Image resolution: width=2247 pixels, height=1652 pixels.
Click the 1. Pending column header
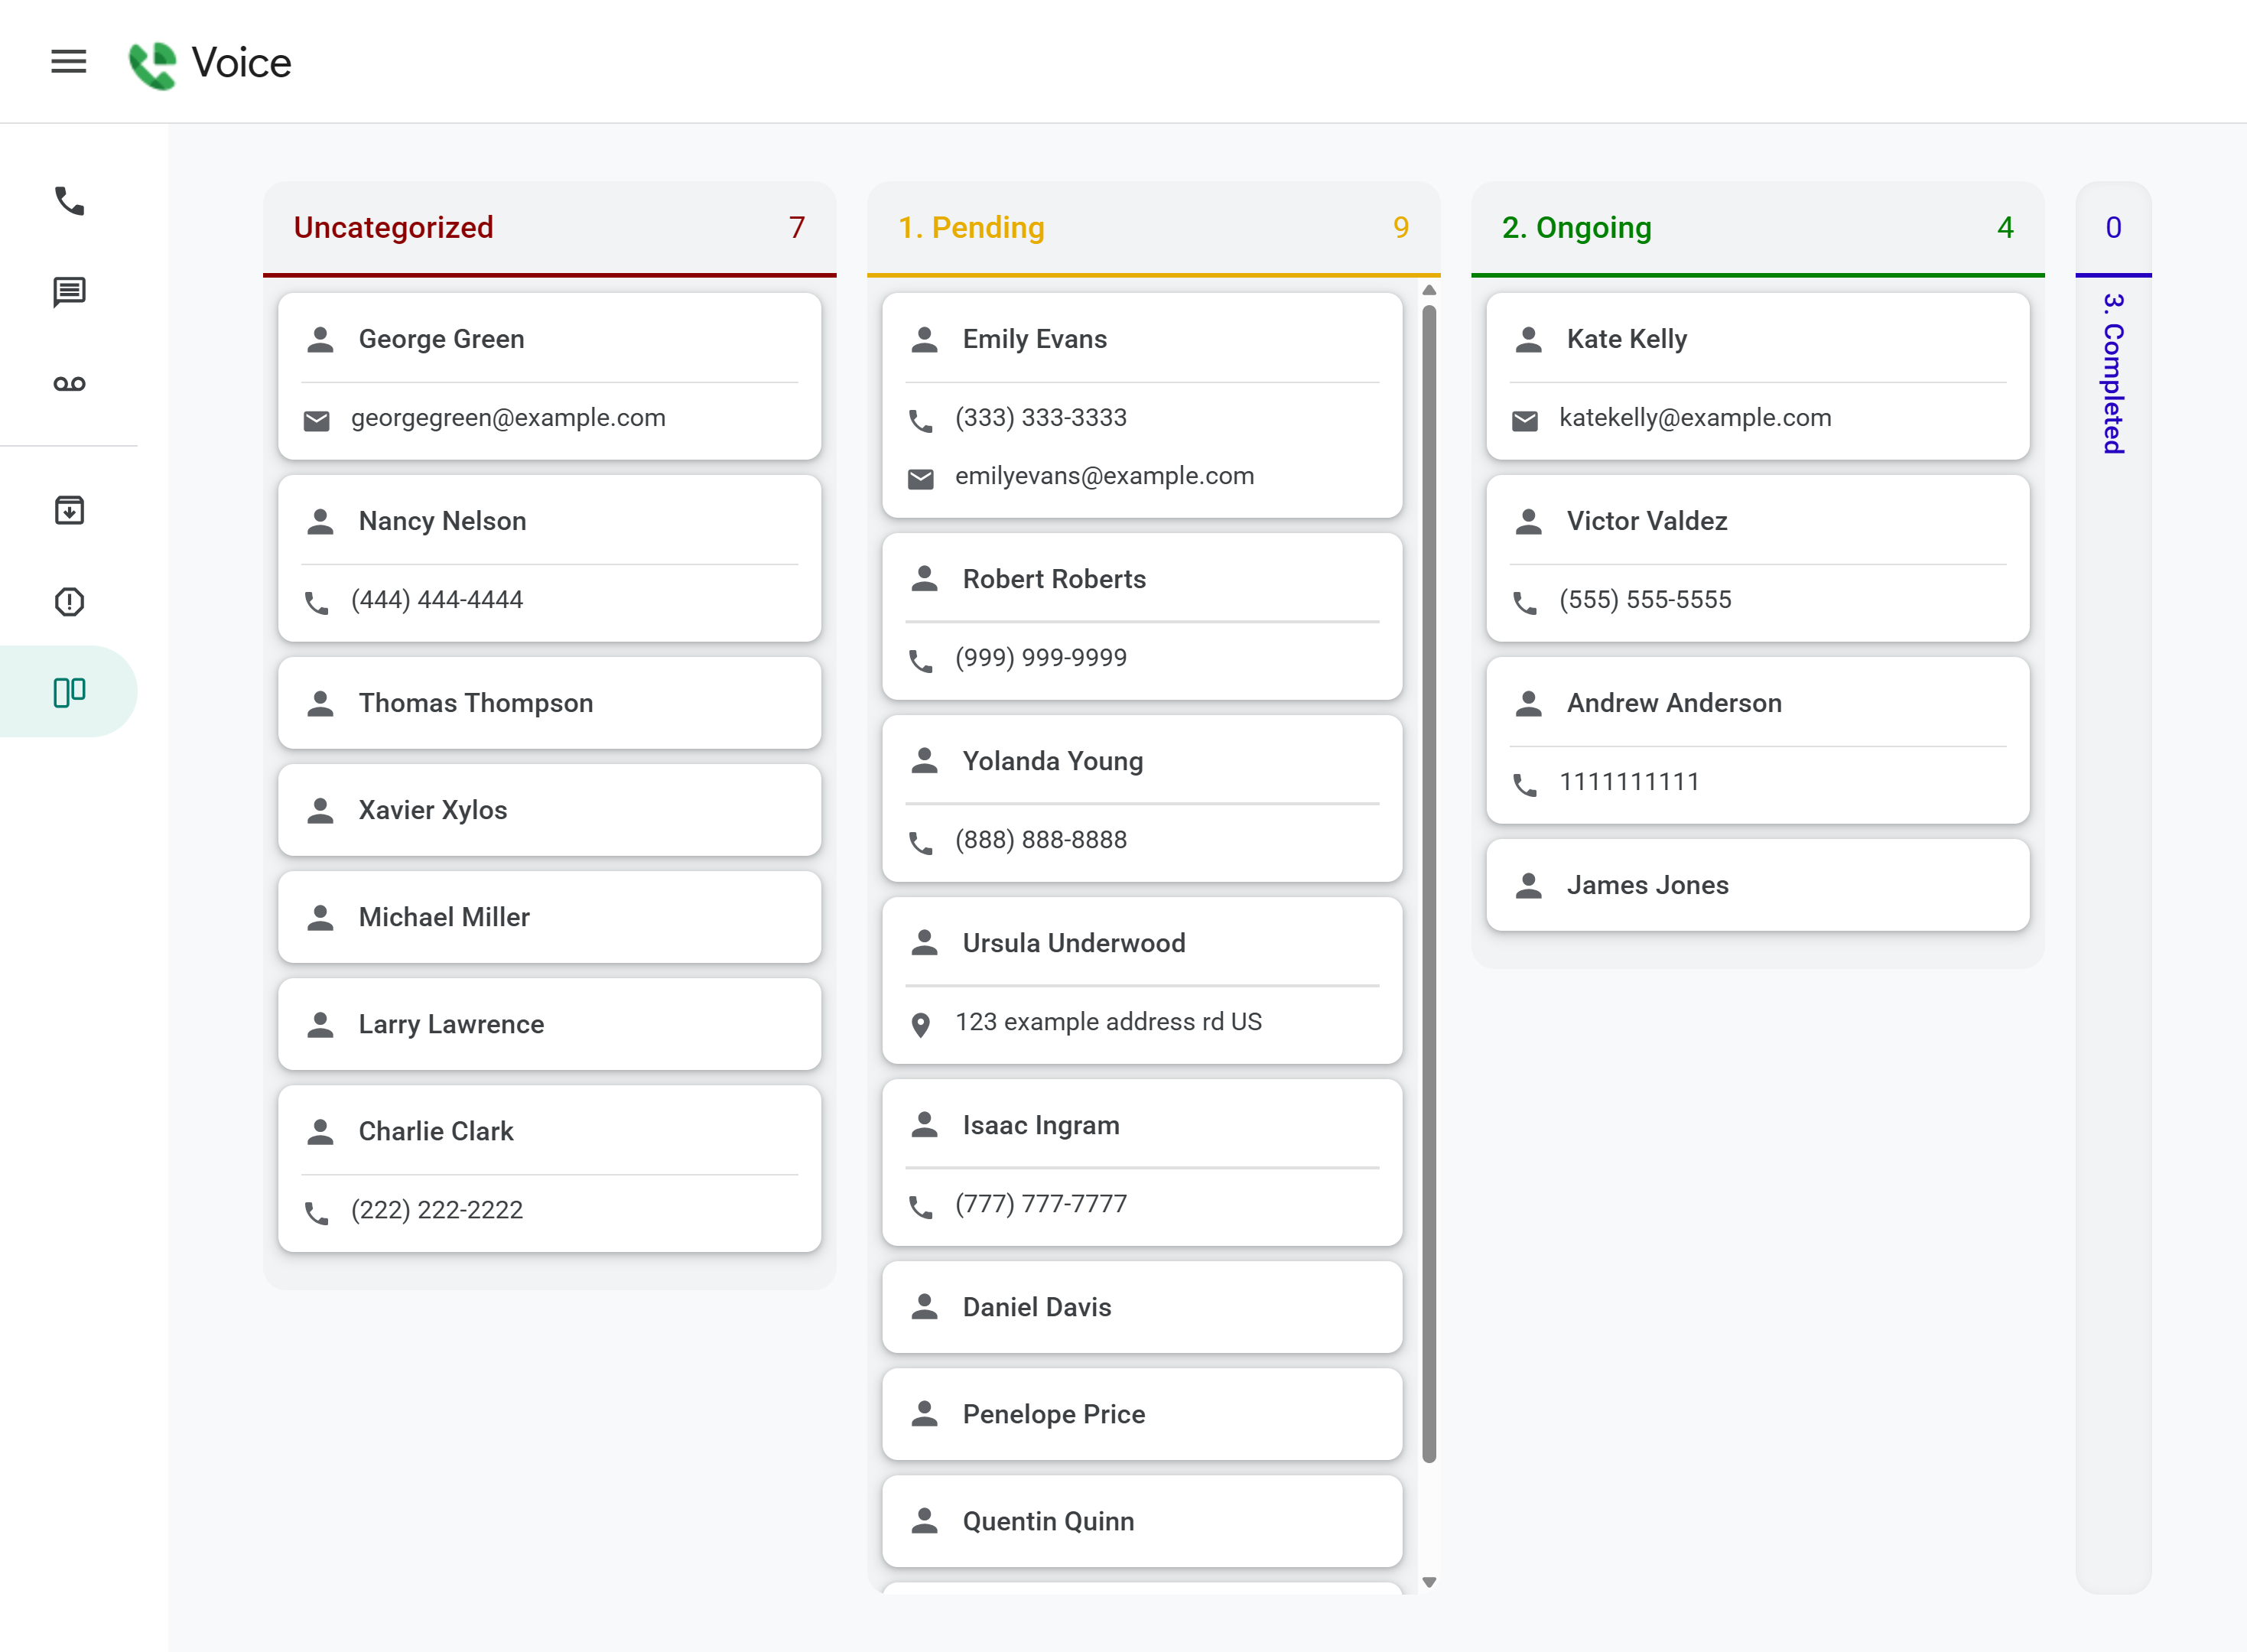[970, 228]
